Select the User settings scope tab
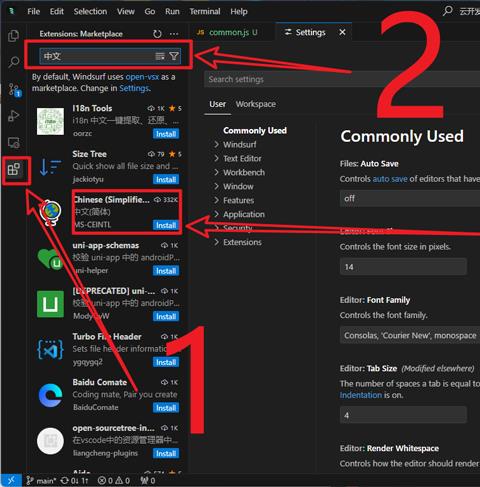 [217, 104]
